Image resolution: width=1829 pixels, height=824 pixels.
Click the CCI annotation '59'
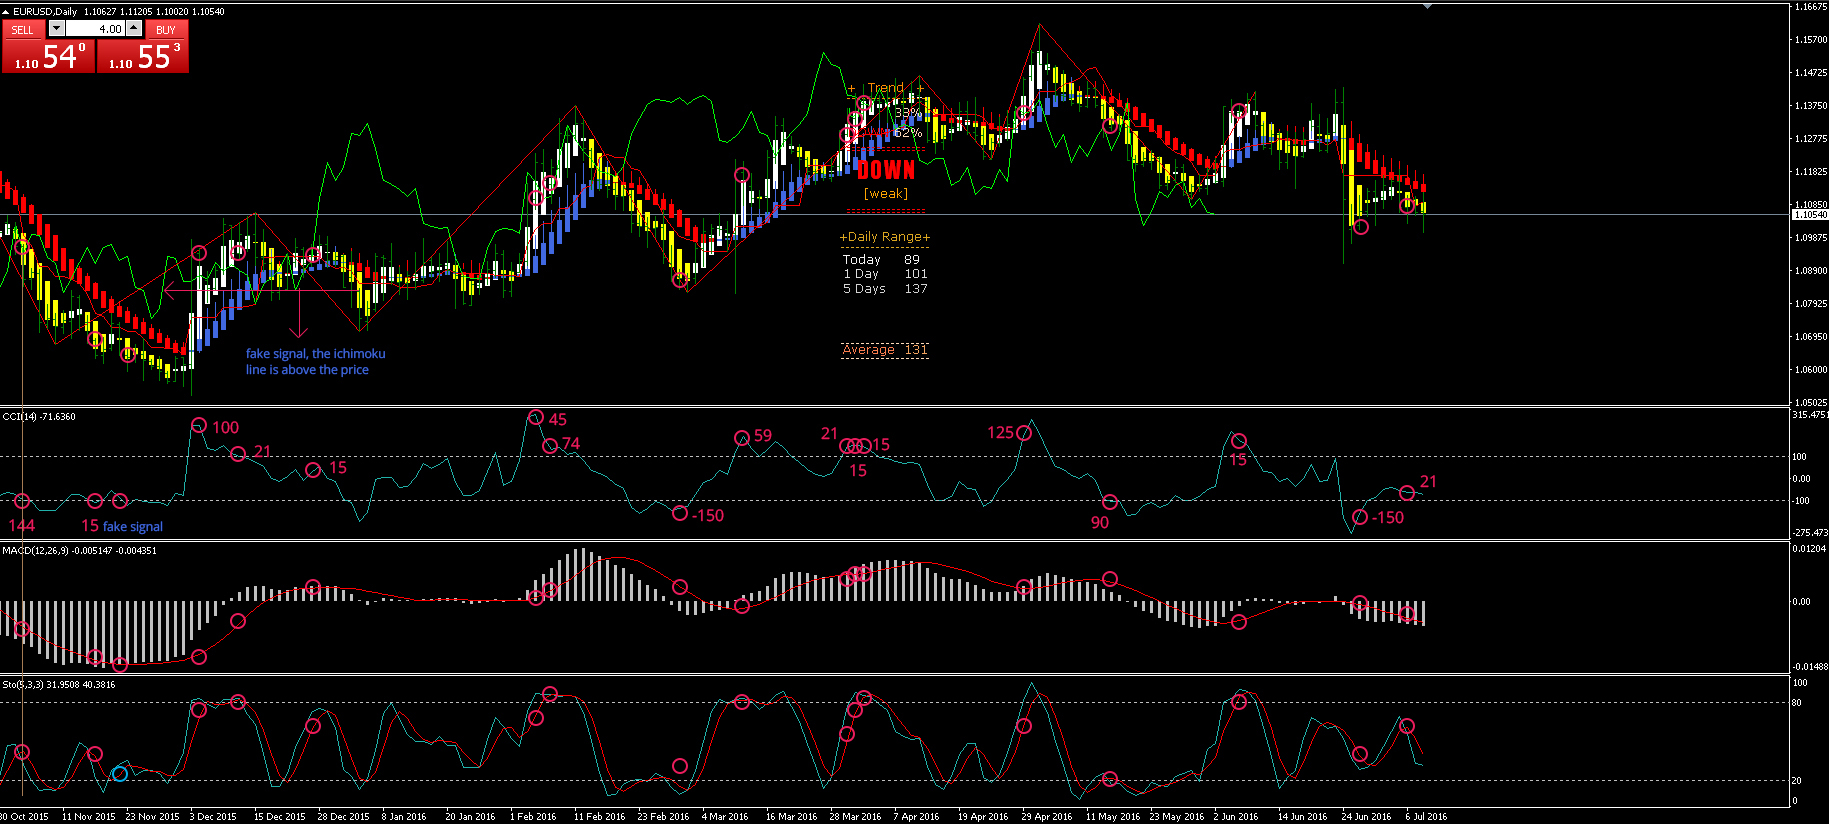763,436
